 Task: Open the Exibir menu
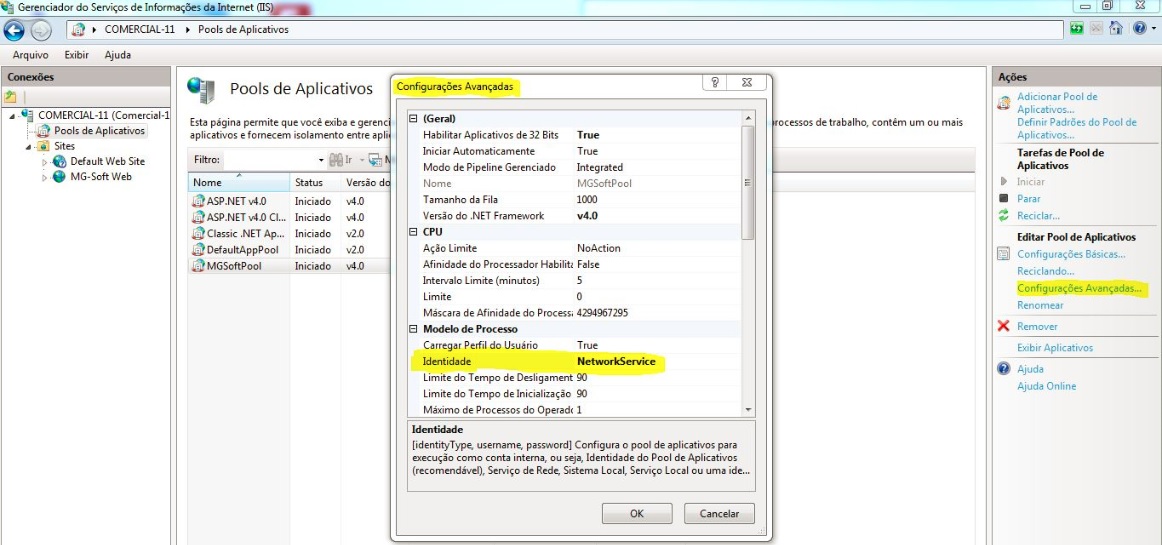click(x=77, y=55)
